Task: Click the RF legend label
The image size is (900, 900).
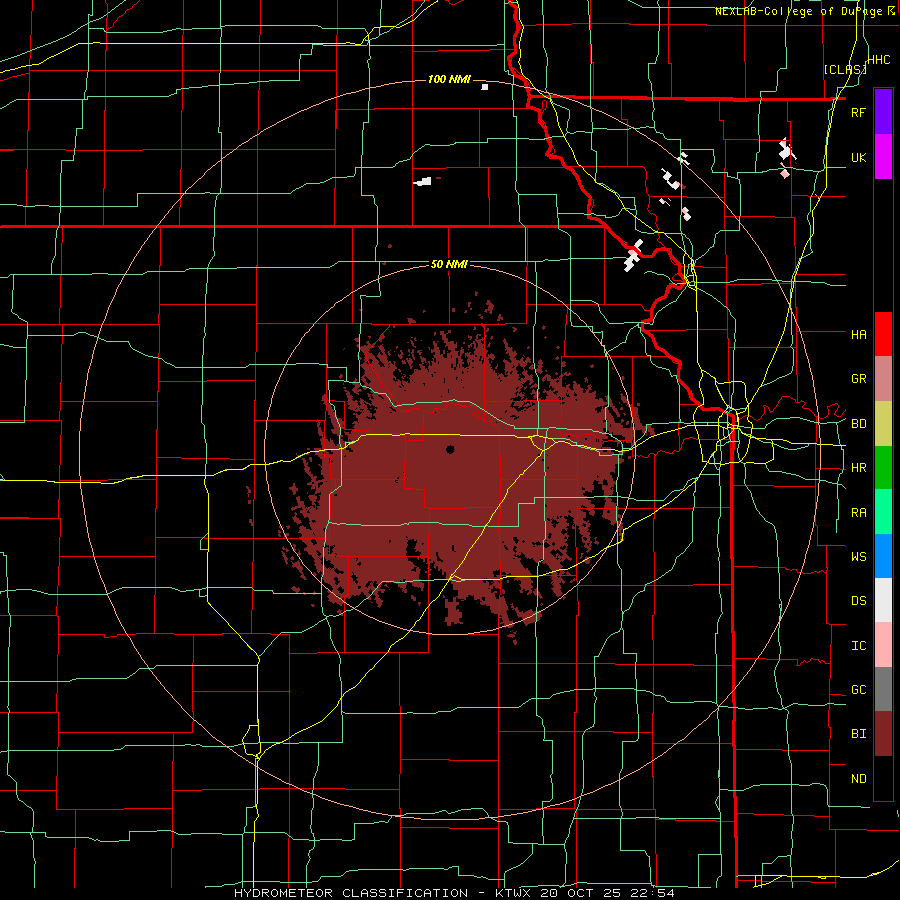Action: (x=858, y=112)
